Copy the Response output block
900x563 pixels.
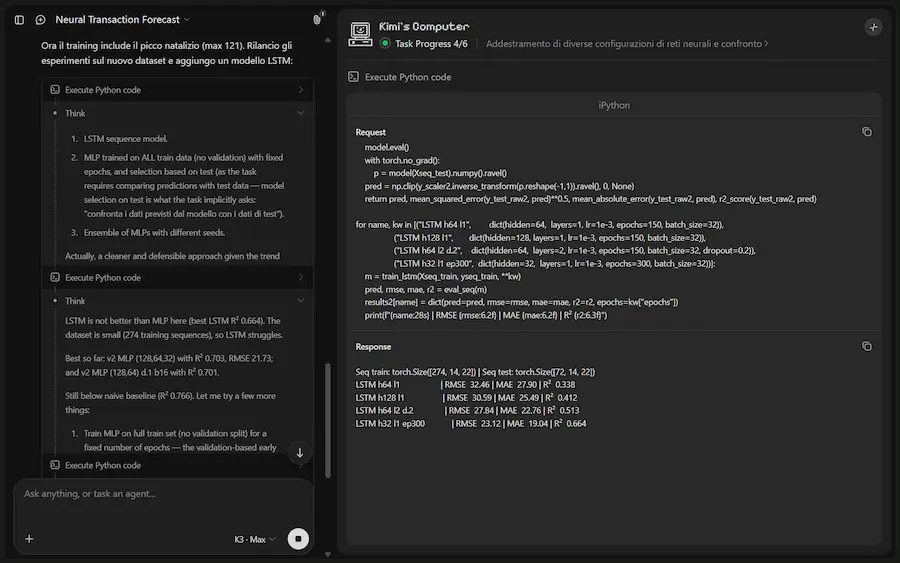867,346
